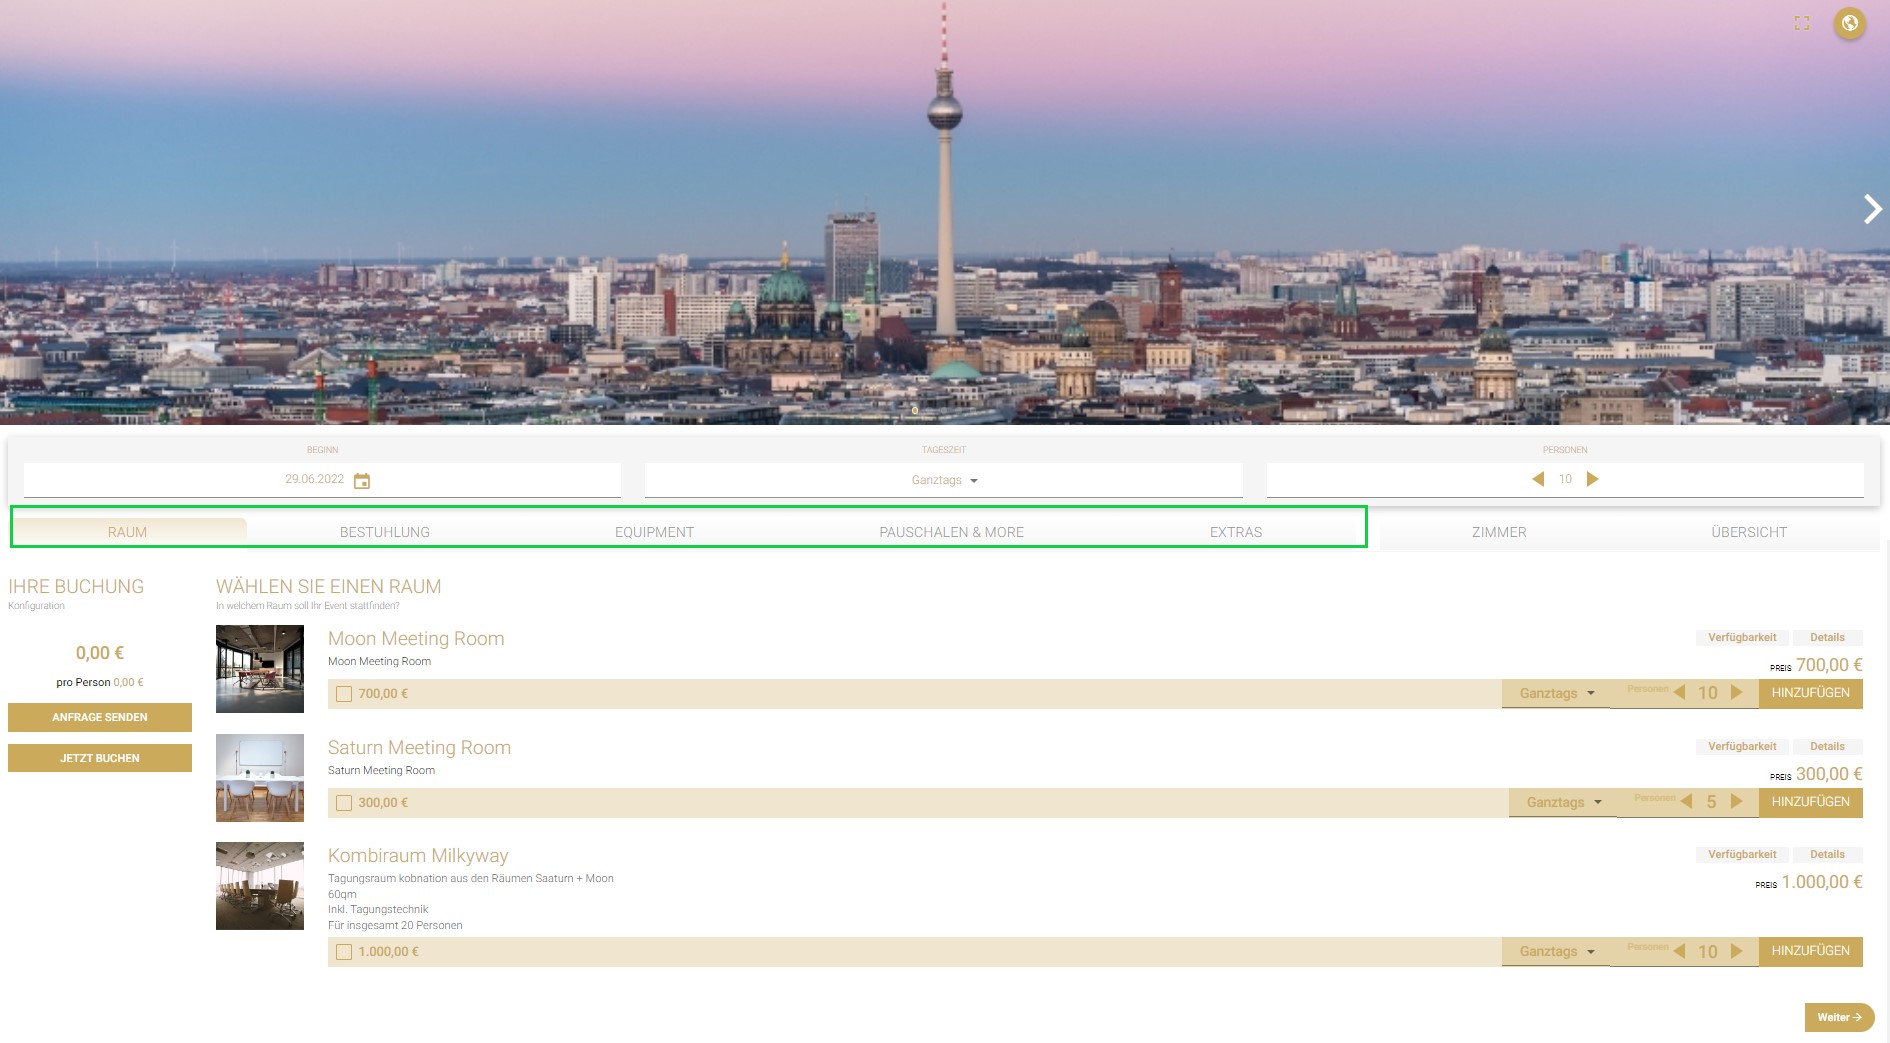Open the Pauschalen & More tab
This screenshot has width=1890, height=1043.
click(952, 532)
